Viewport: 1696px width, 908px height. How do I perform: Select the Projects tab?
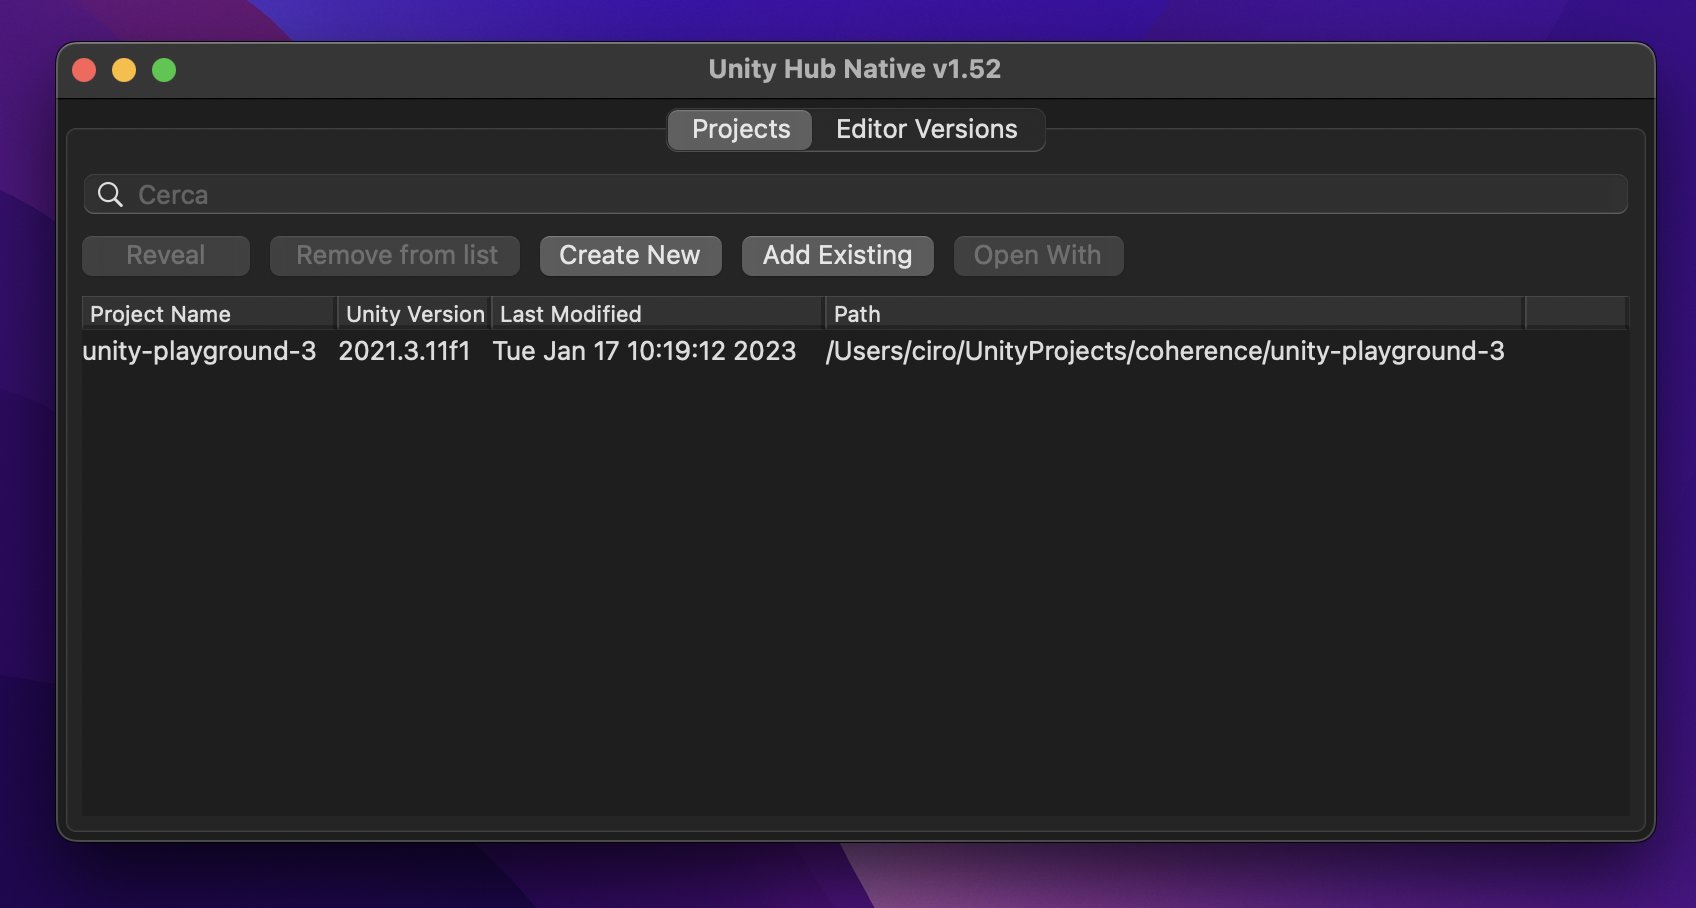(739, 129)
